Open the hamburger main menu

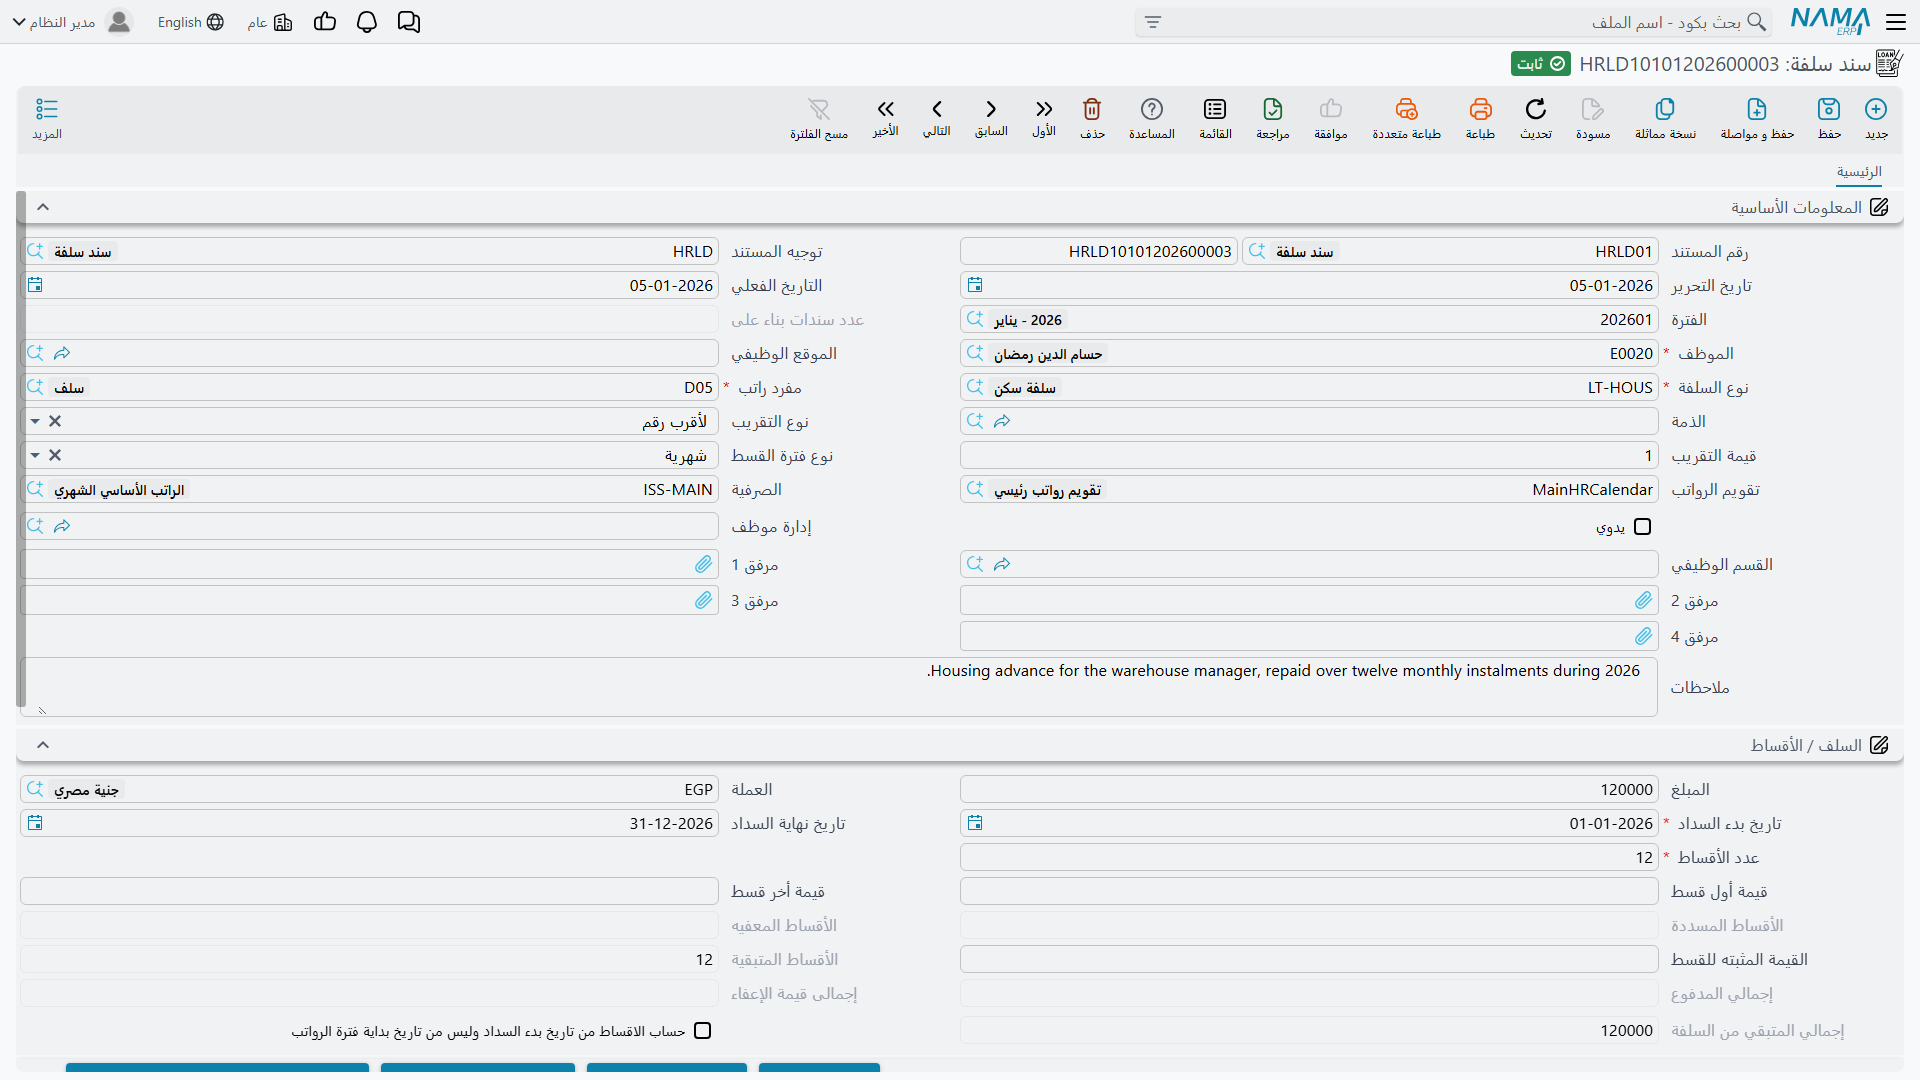1896,22
